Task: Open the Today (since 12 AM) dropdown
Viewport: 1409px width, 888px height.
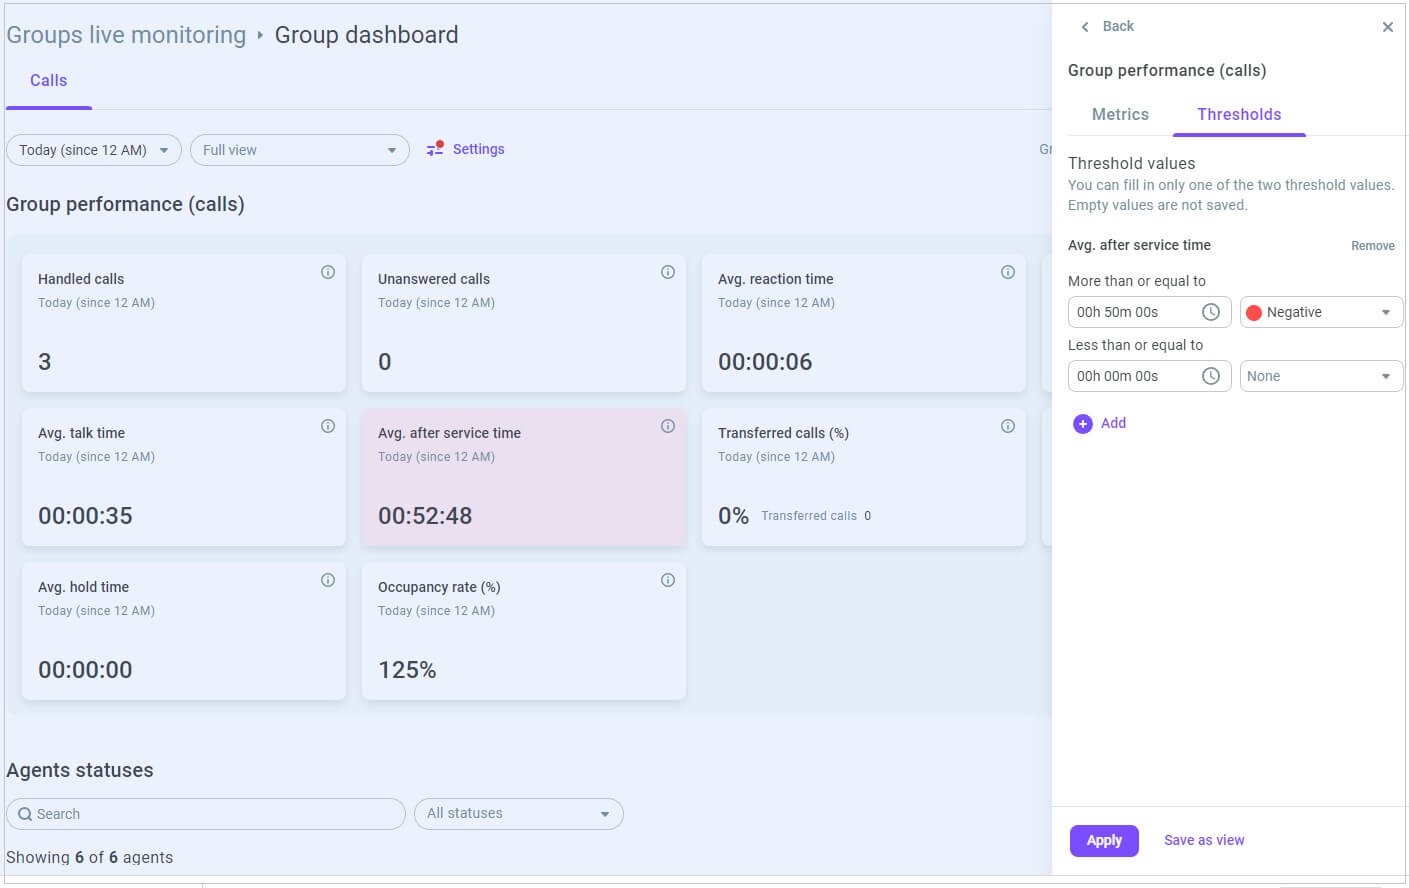Action: click(94, 150)
